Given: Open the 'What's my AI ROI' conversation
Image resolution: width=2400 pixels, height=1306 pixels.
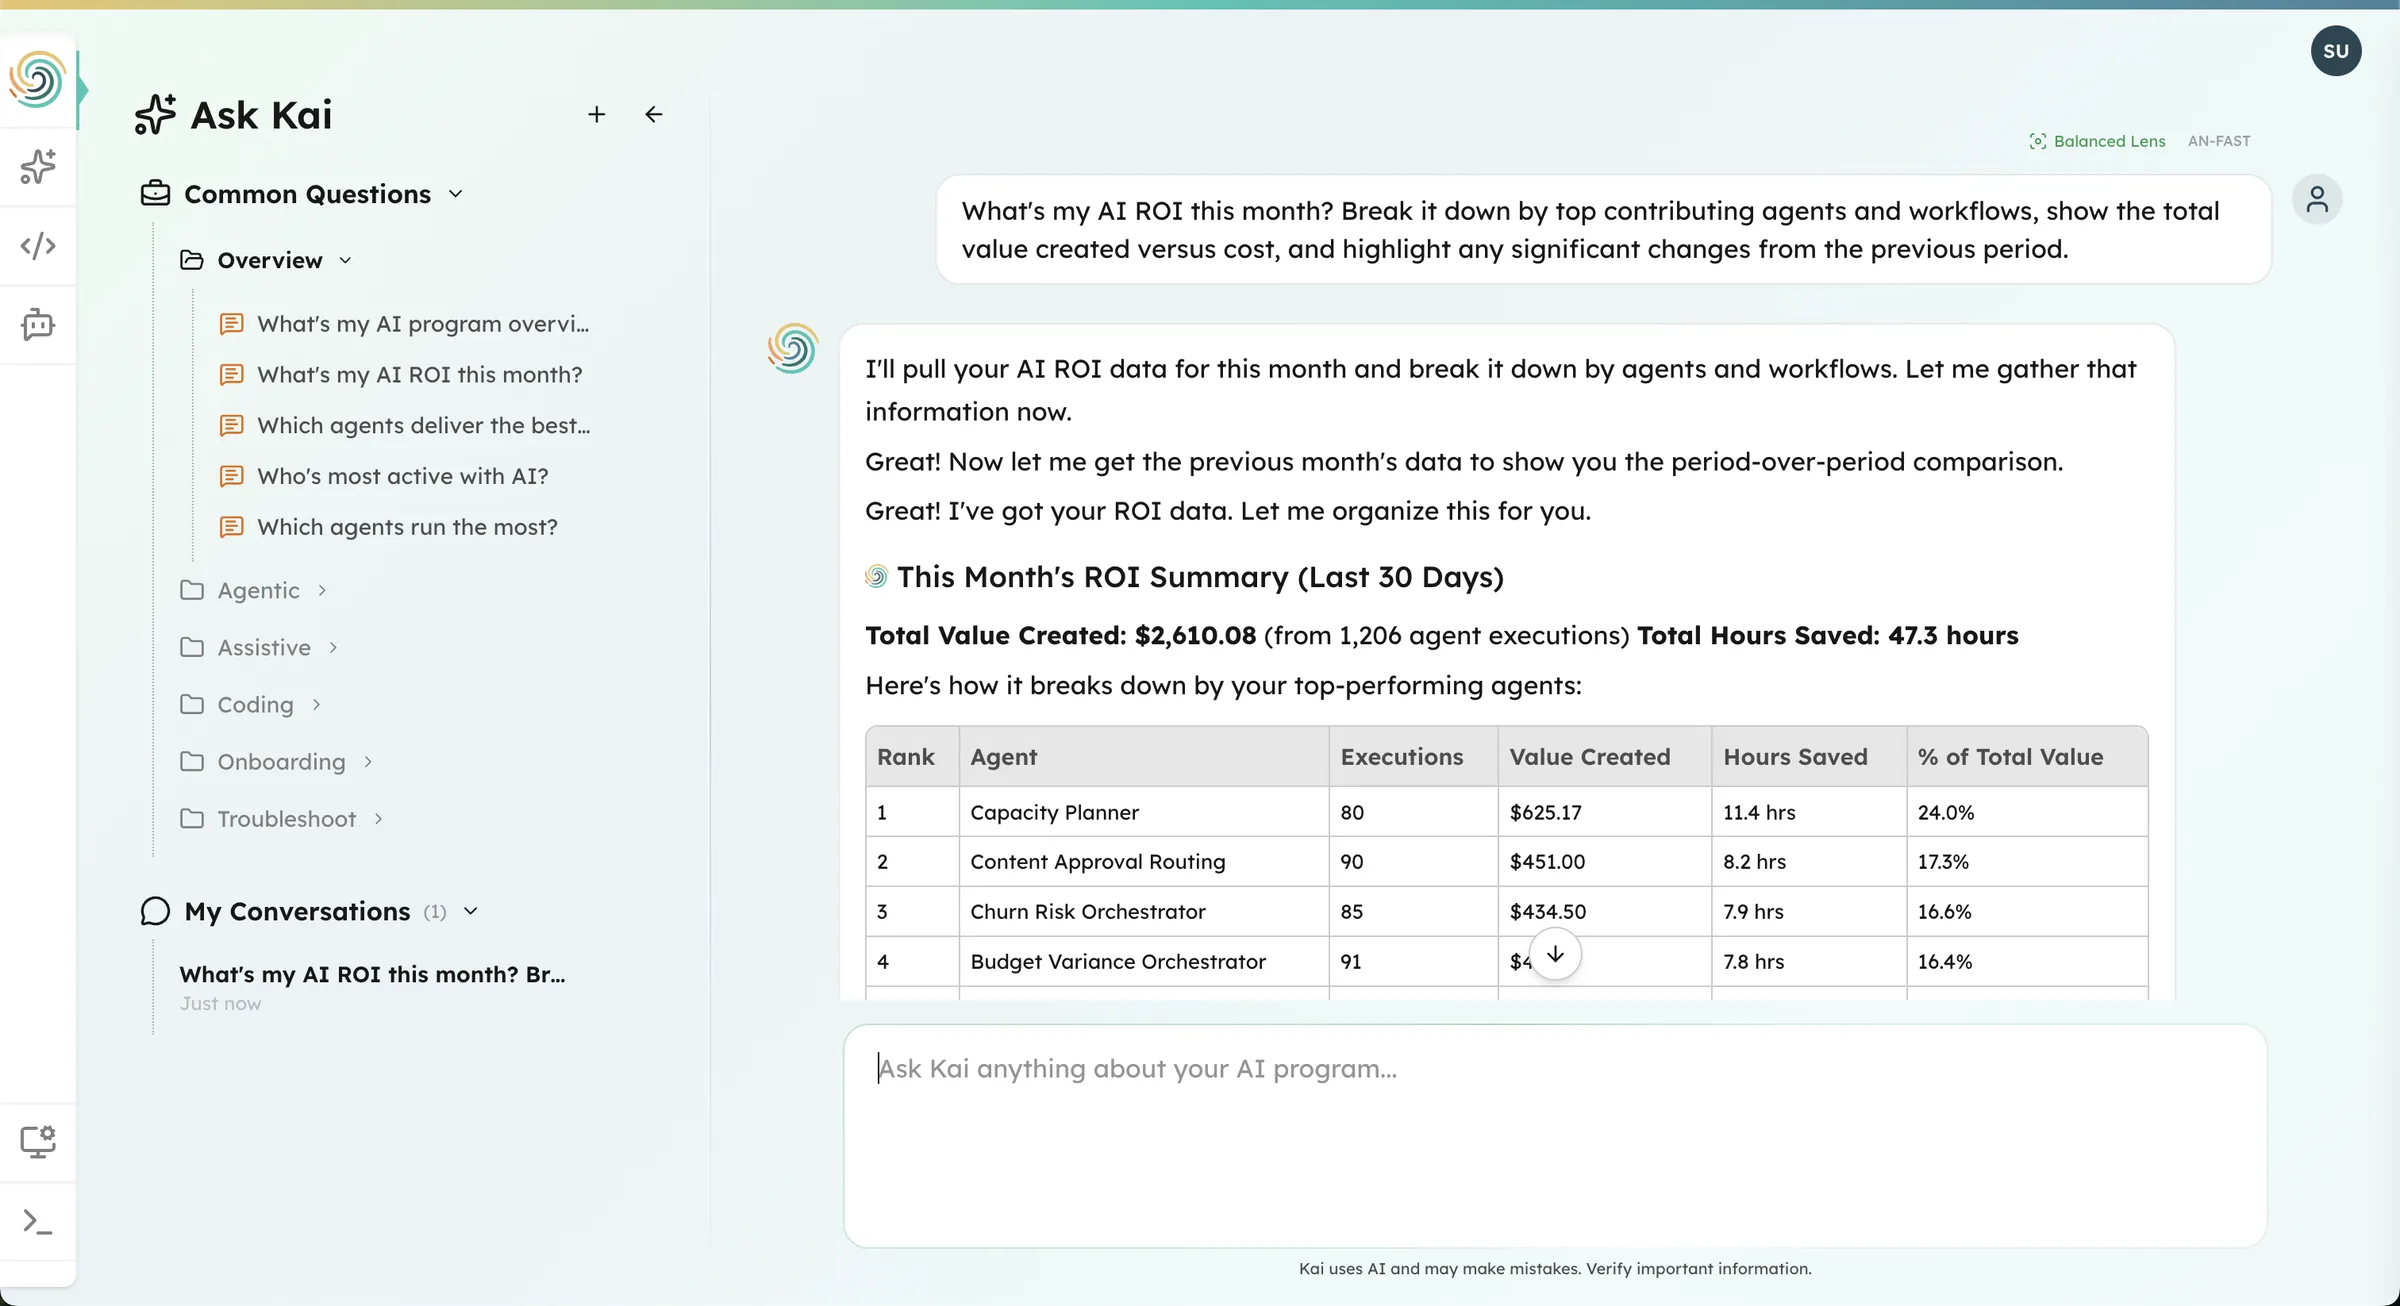Looking at the screenshot, I should (372, 975).
